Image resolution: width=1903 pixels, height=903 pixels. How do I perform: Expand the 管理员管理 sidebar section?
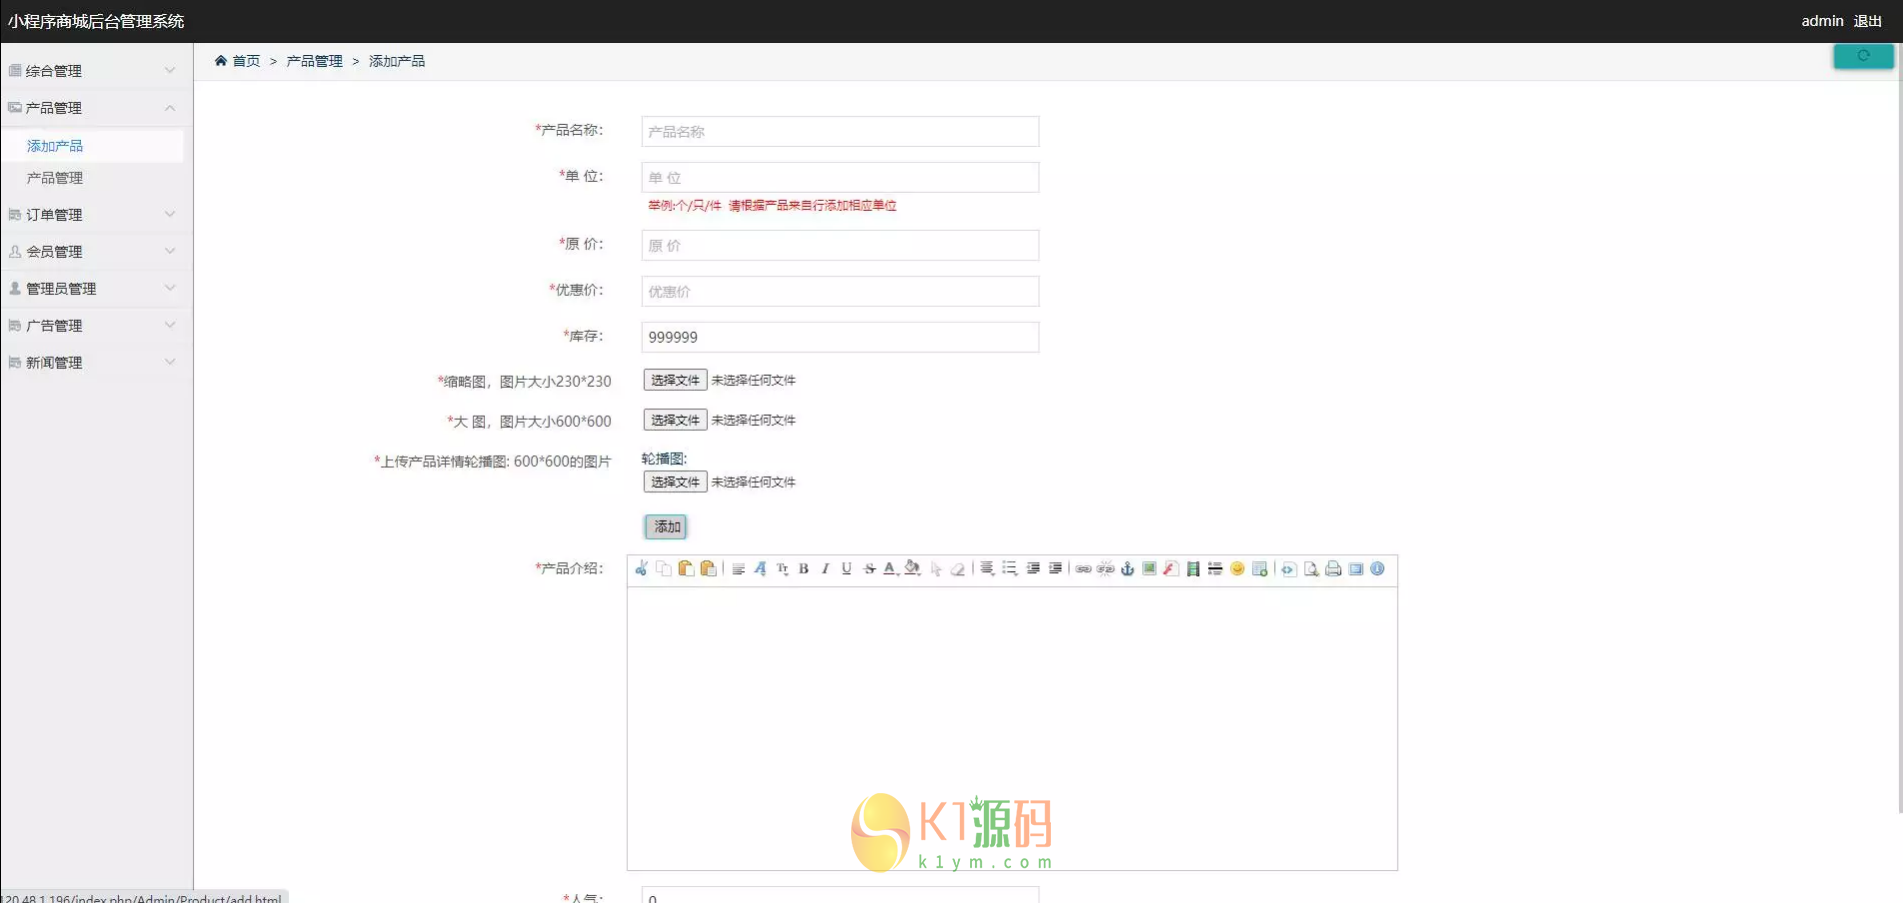96,289
